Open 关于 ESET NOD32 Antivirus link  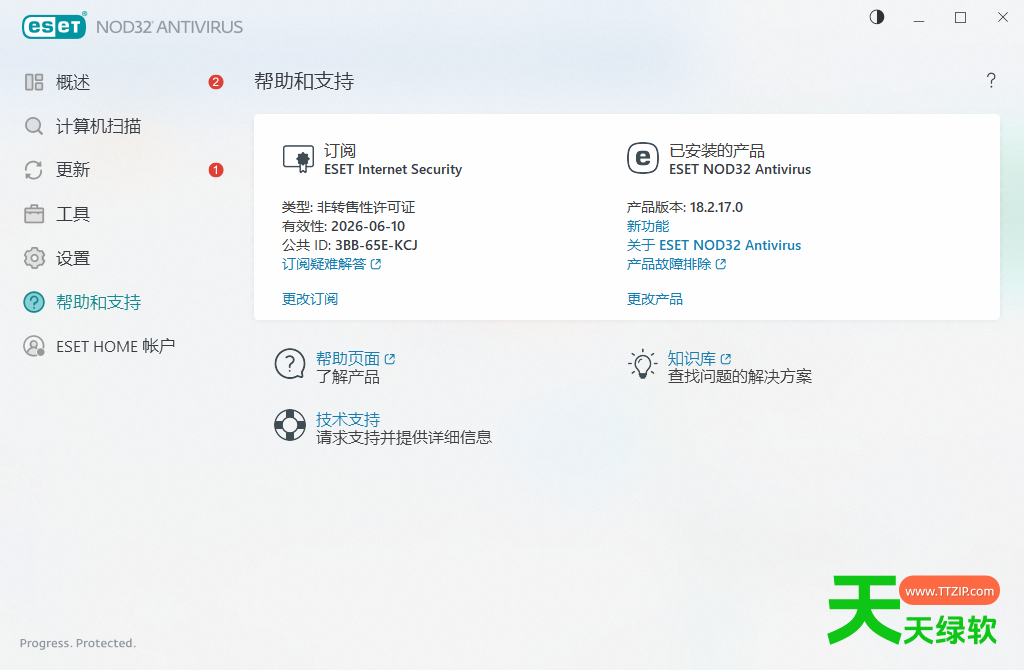coord(714,245)
